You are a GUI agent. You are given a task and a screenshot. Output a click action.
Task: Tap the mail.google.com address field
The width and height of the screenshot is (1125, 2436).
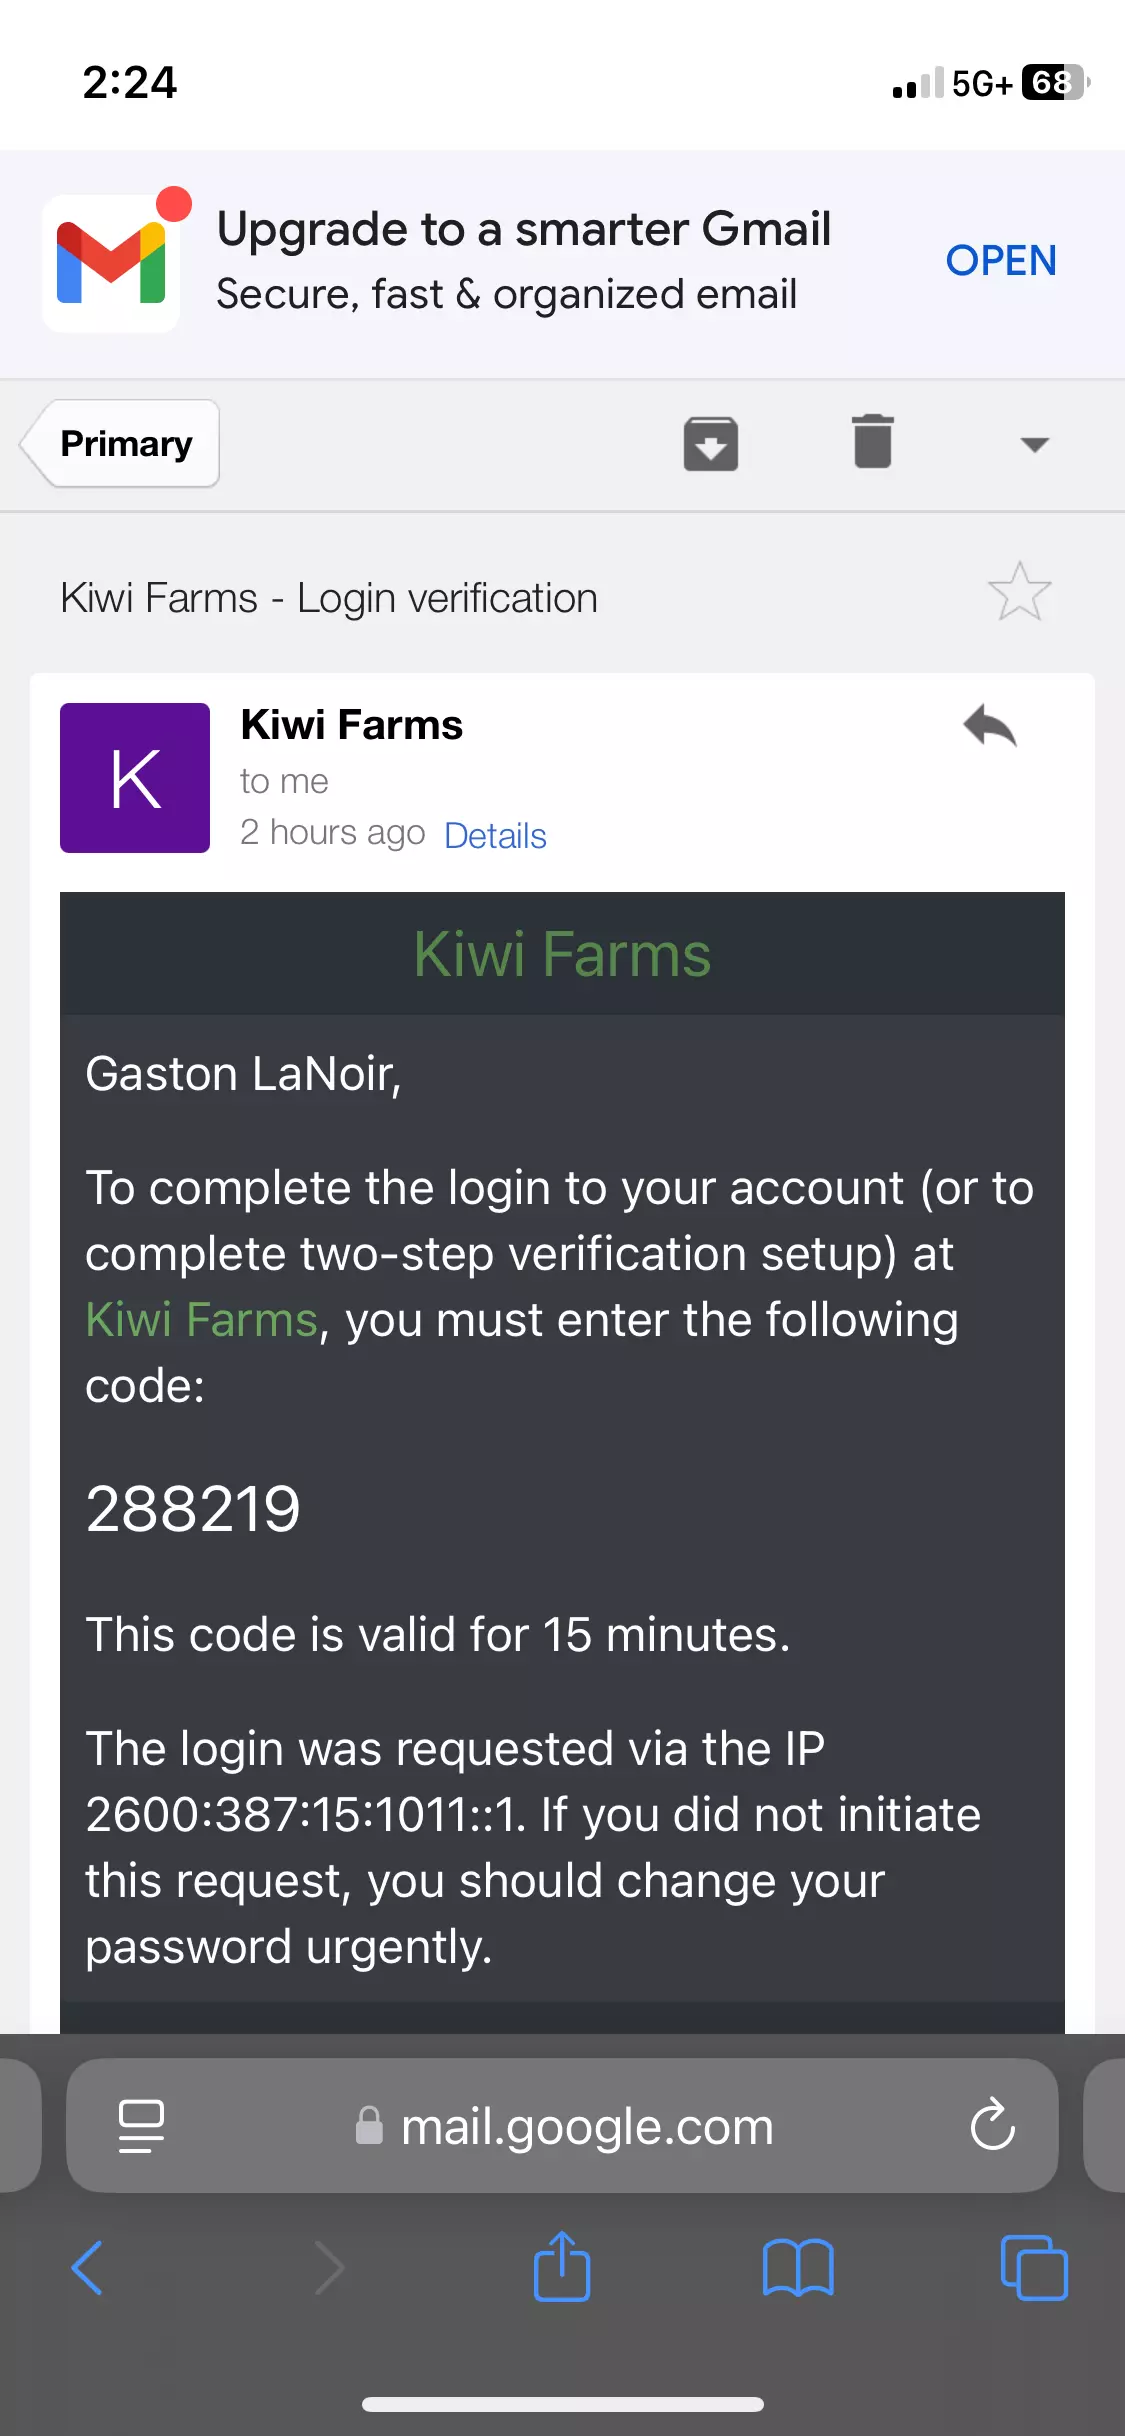[587, 2127]
